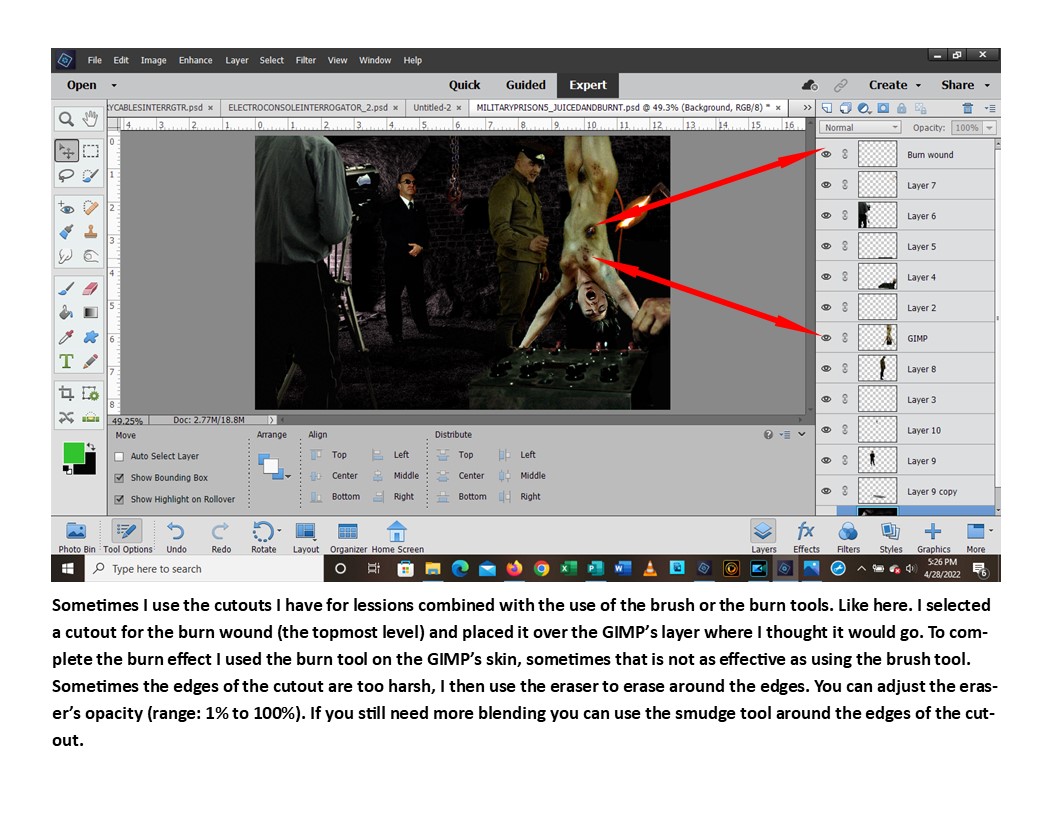Pick the Horizontal Type tool
The image size is (1056, 816).
point(66,361)
